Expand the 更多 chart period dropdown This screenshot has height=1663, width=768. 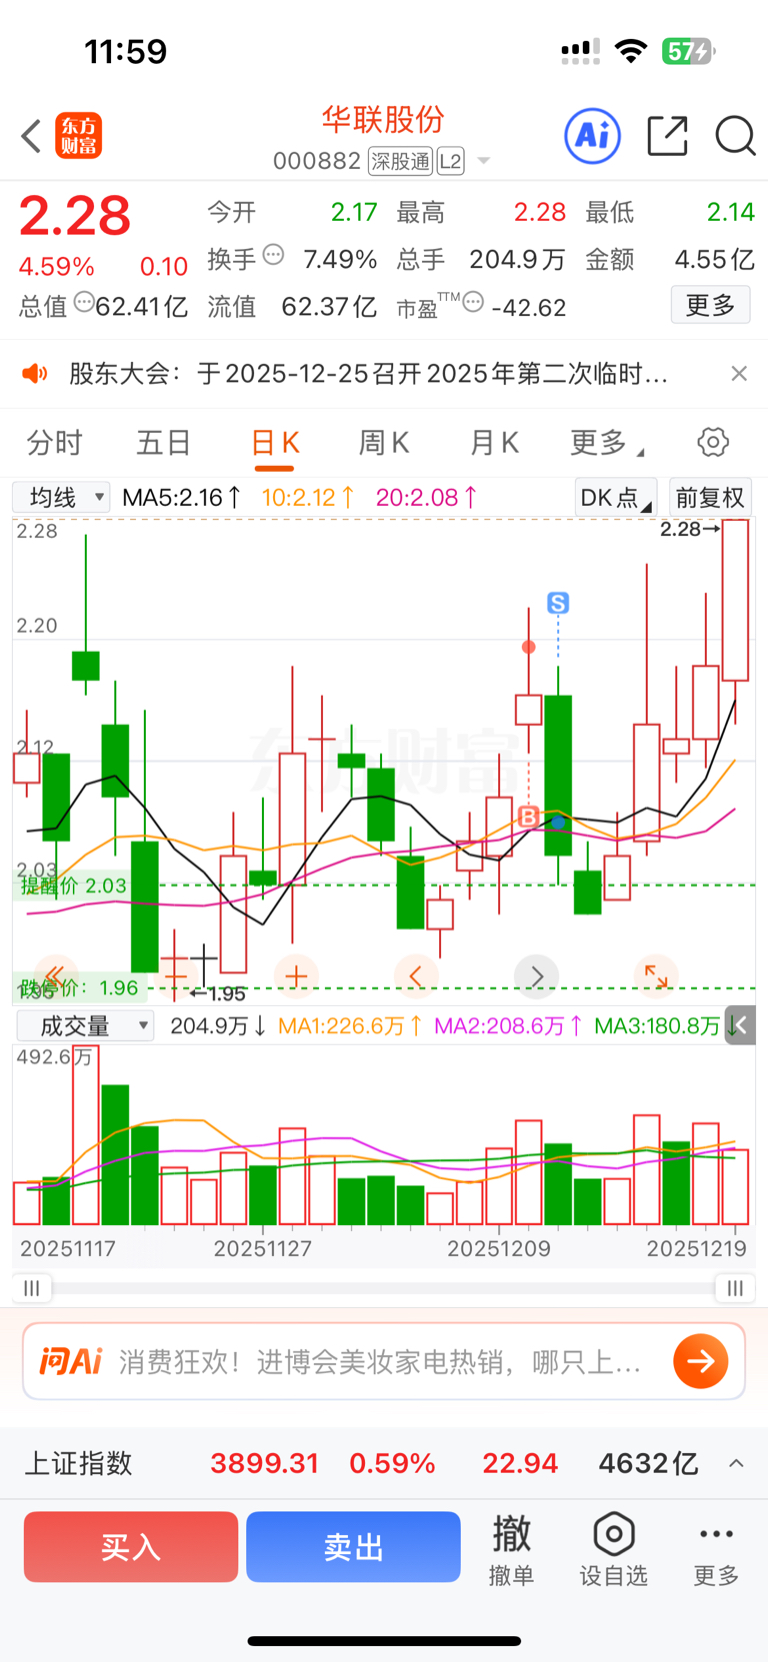click(607, 442)
